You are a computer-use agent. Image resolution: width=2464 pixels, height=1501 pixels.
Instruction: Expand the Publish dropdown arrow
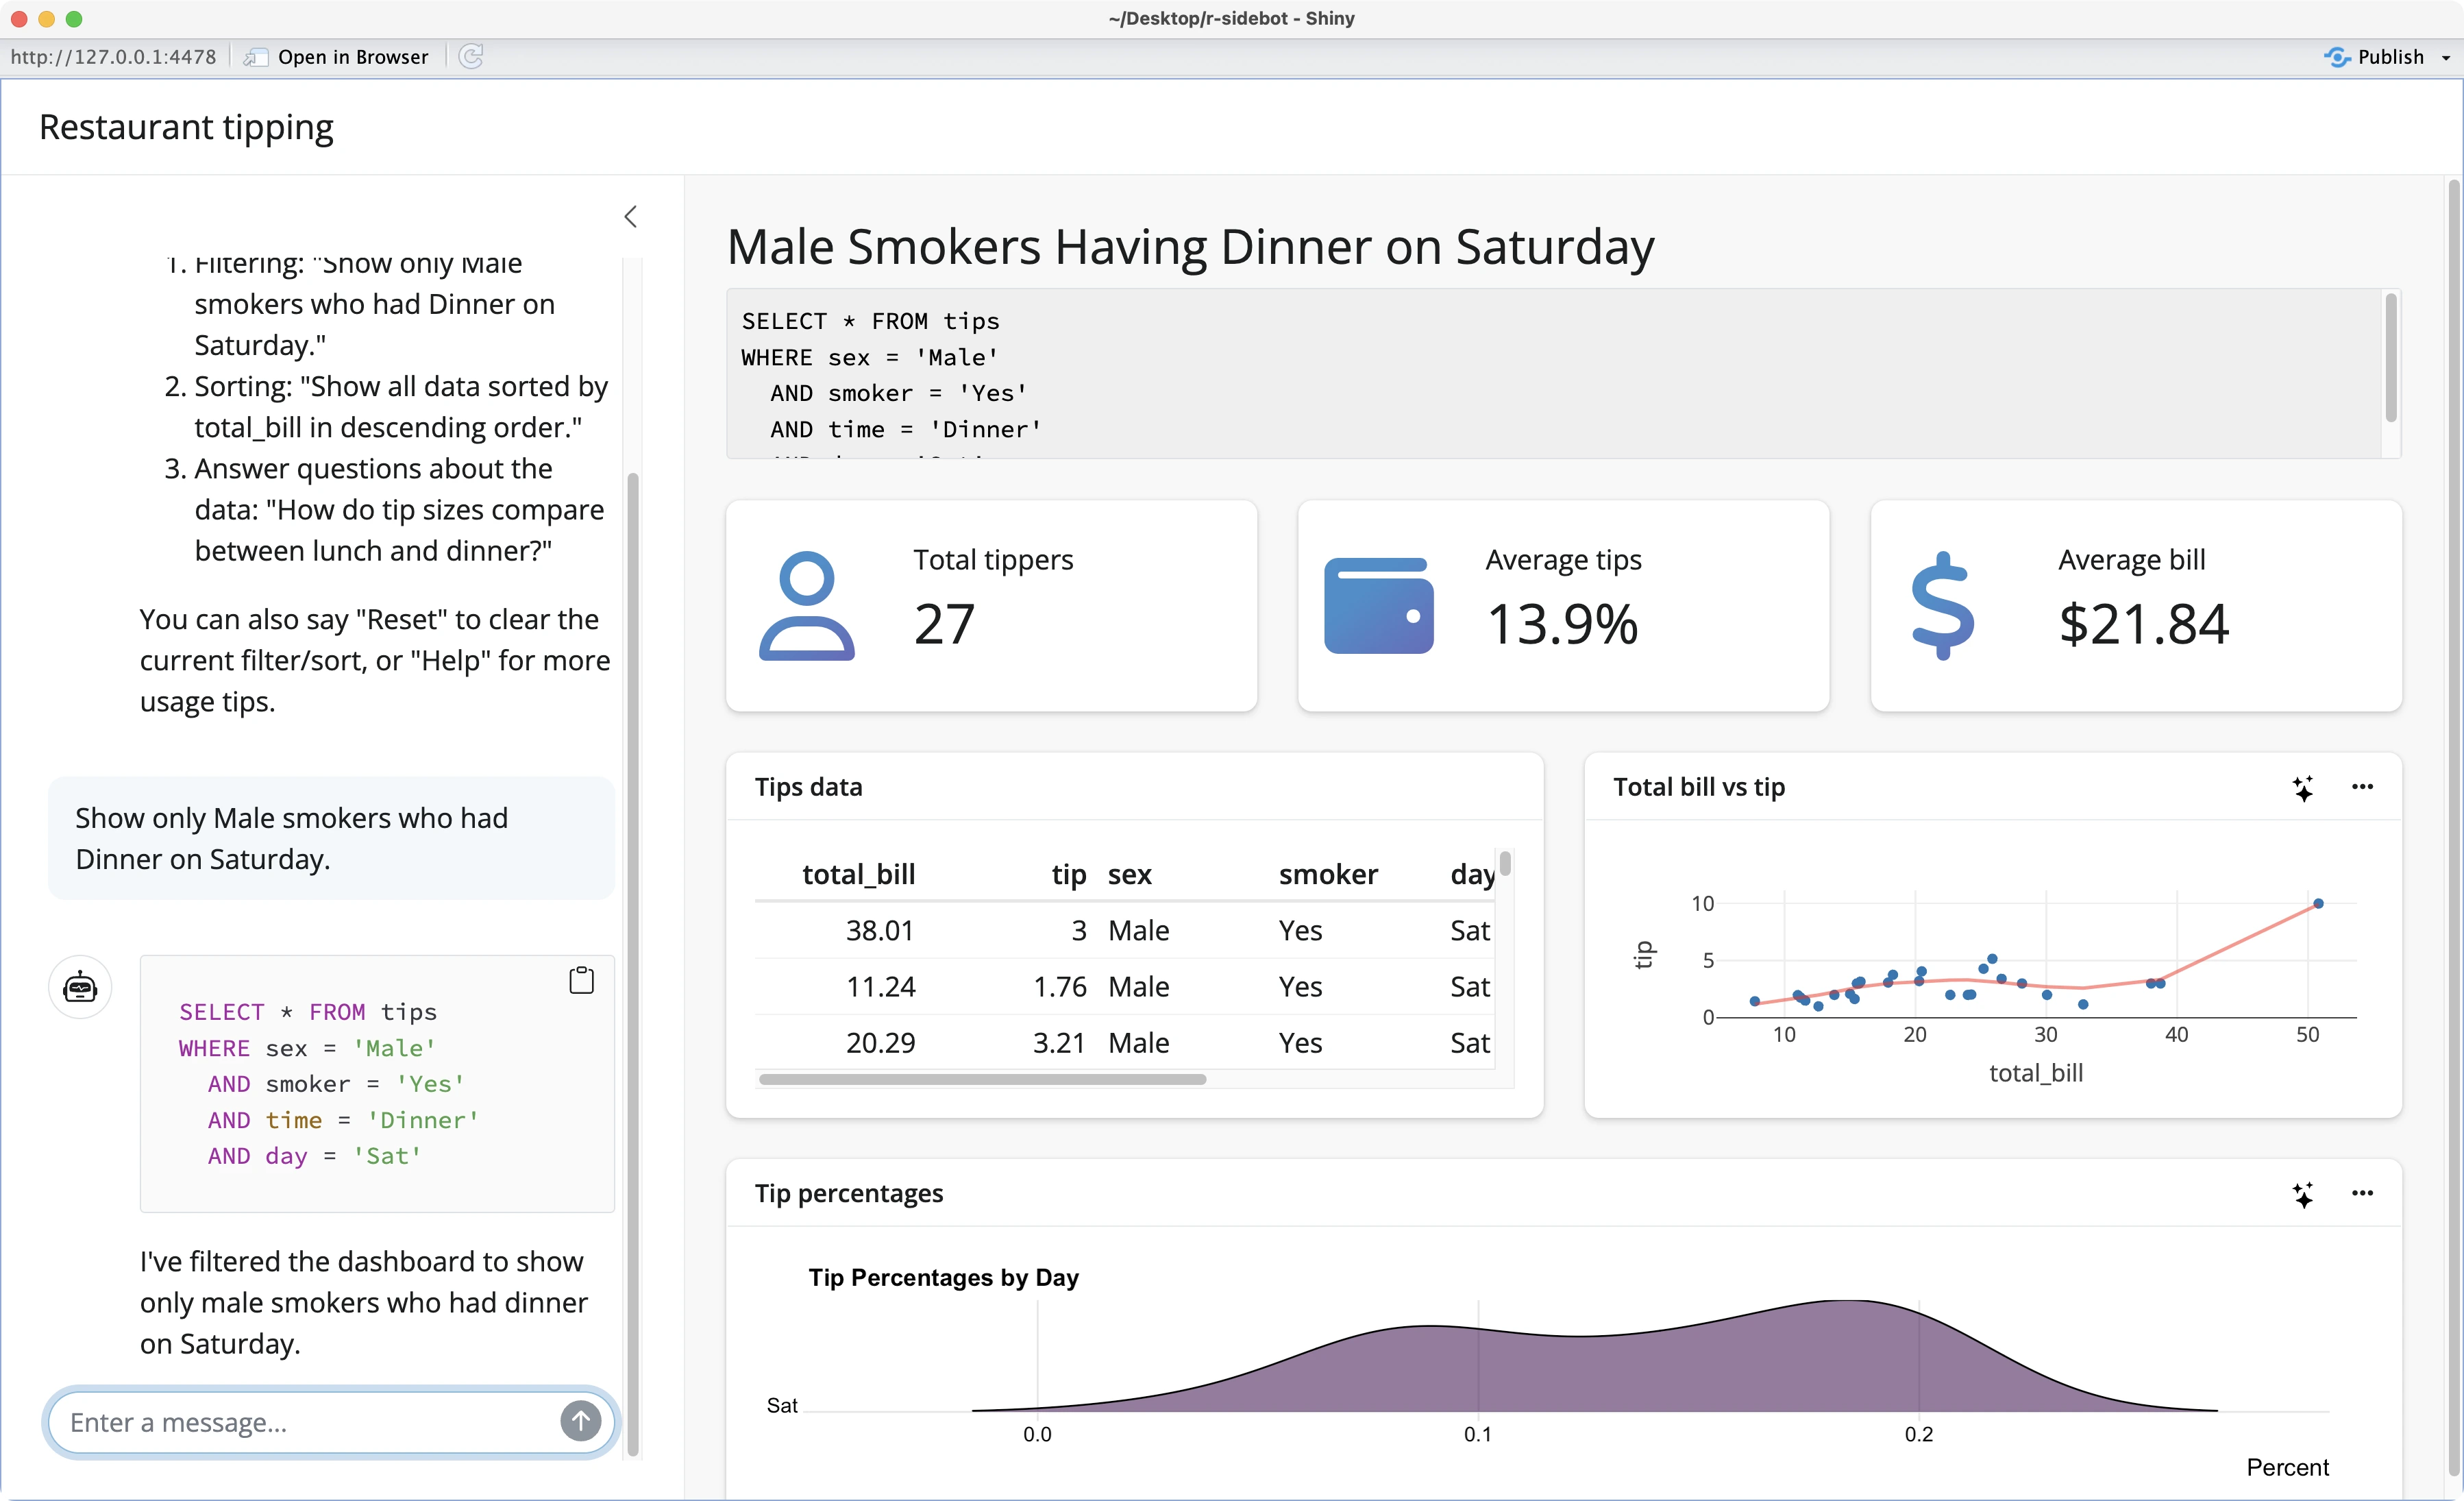click(2445, 58)
